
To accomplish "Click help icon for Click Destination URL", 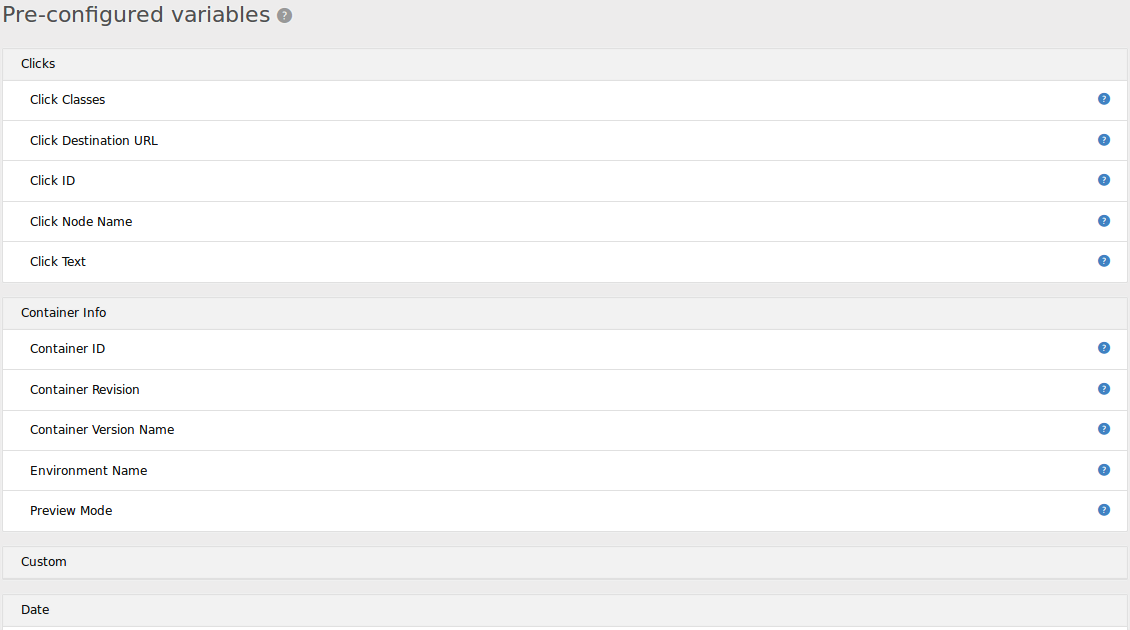I will click(x=1104, y=140).
